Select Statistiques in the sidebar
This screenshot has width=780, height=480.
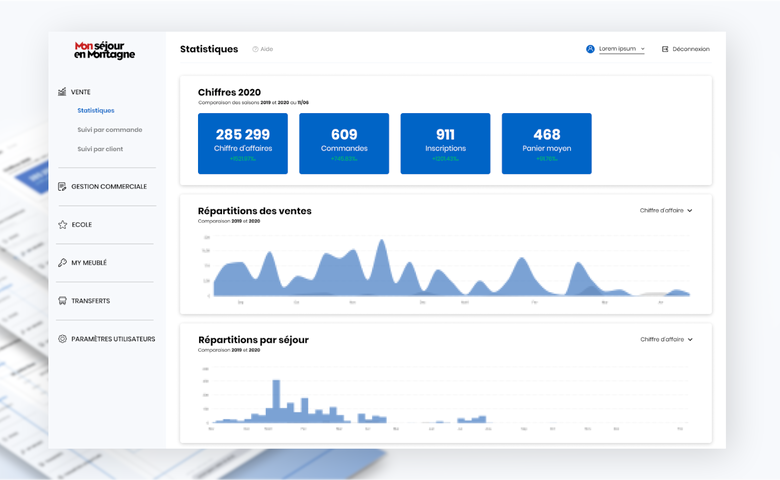point(96,110)
